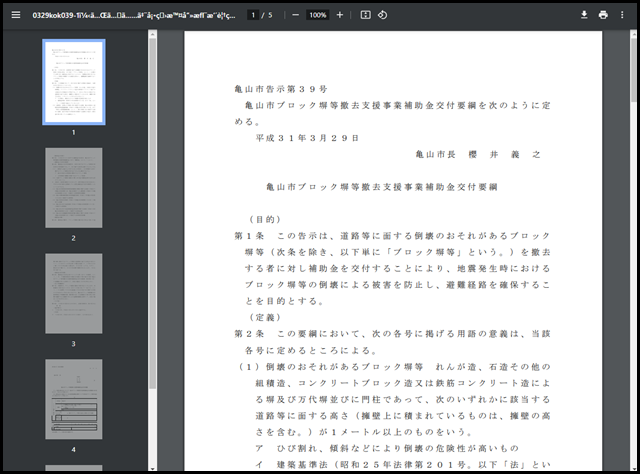Viewport: 640px width, 474px height.
Task: Open the more actions menu
Action: (625, 15)
